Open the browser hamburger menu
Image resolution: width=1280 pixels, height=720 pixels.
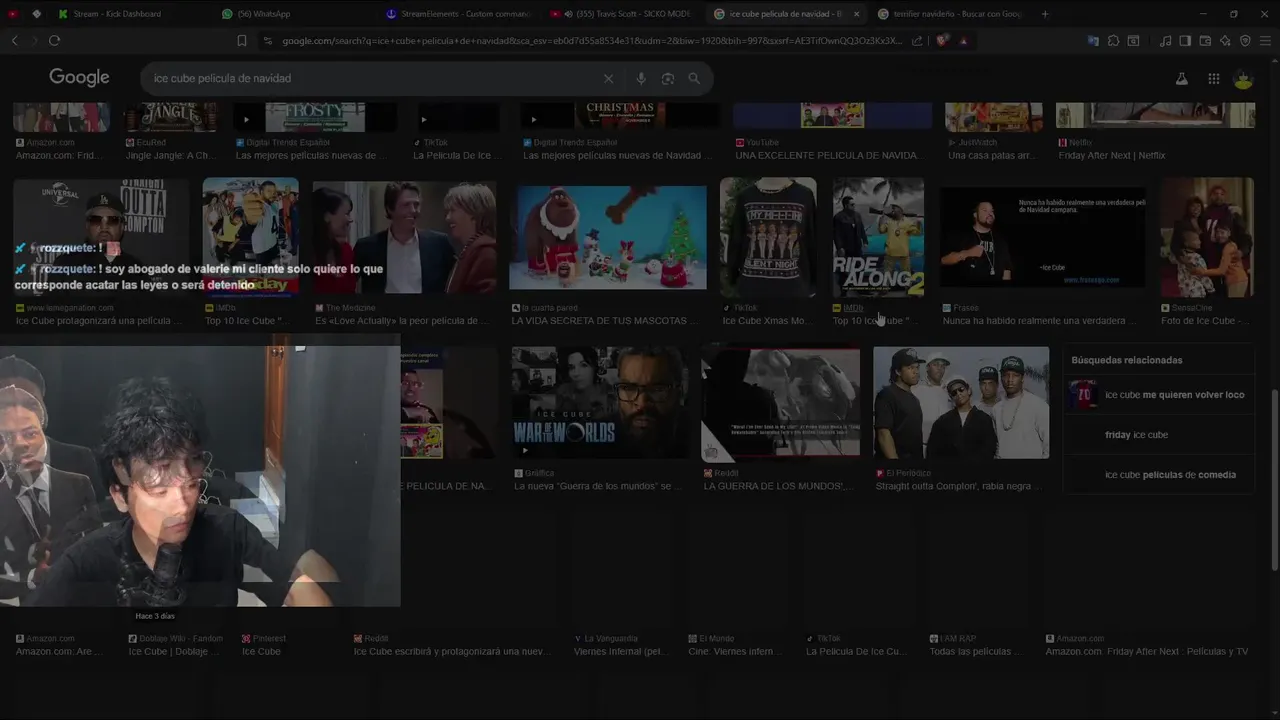coord(1265,41)
